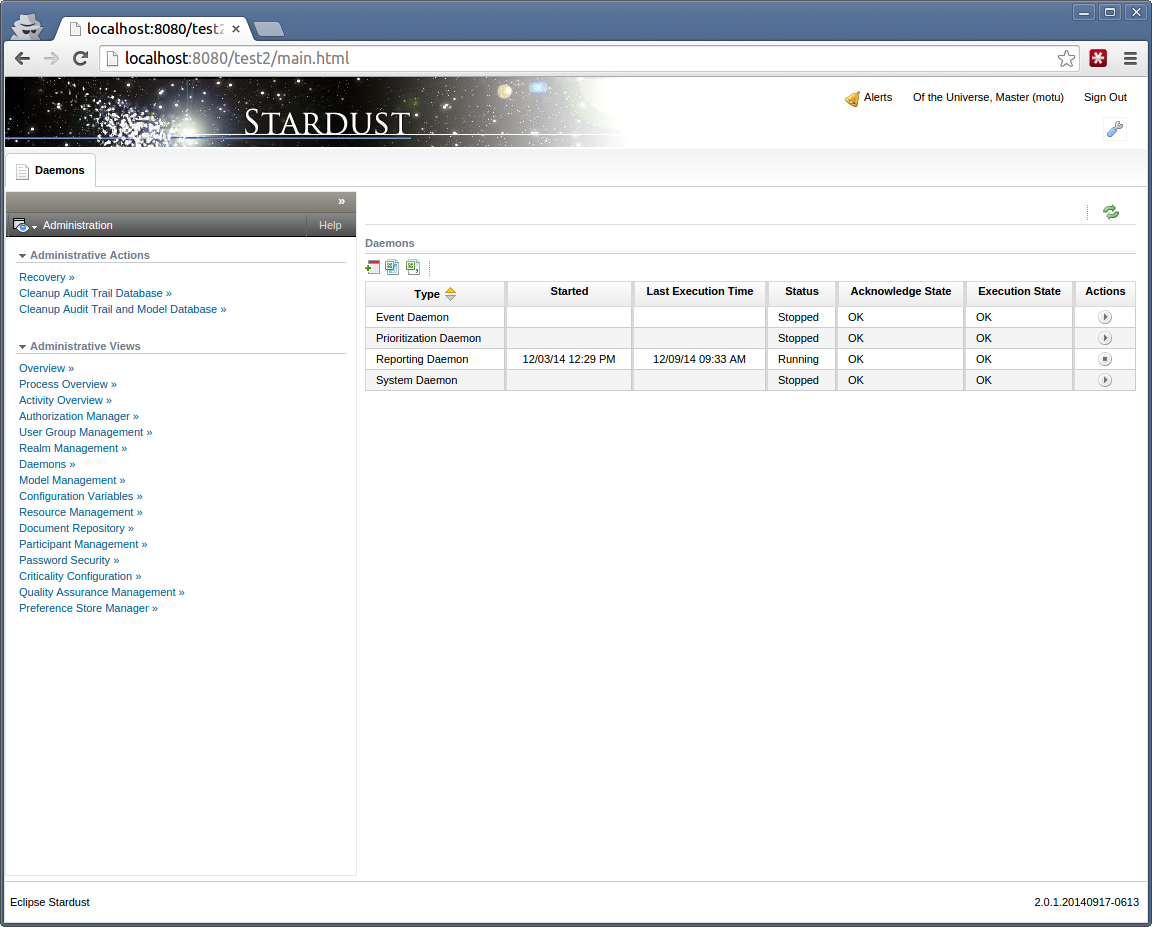Open Resource Management
Screen dimensions: 1152x927
(x=81, y=513)
